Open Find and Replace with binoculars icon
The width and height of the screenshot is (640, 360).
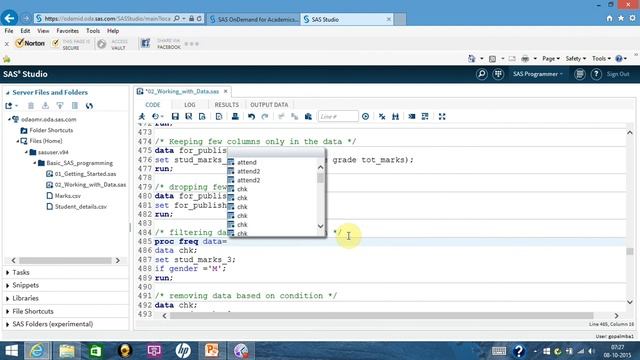click(x=395, y=117)
